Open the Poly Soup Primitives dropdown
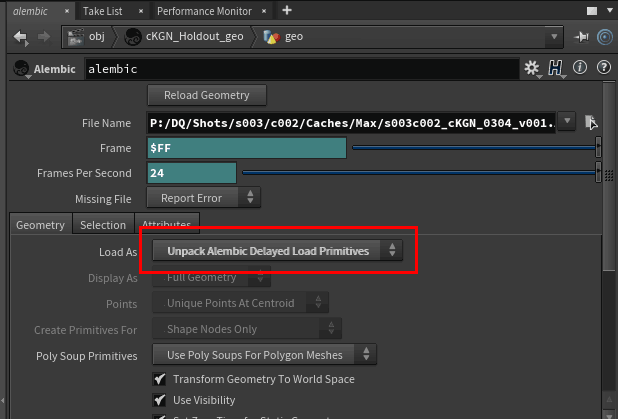618x419 pixels. click(x=264, y=355)
